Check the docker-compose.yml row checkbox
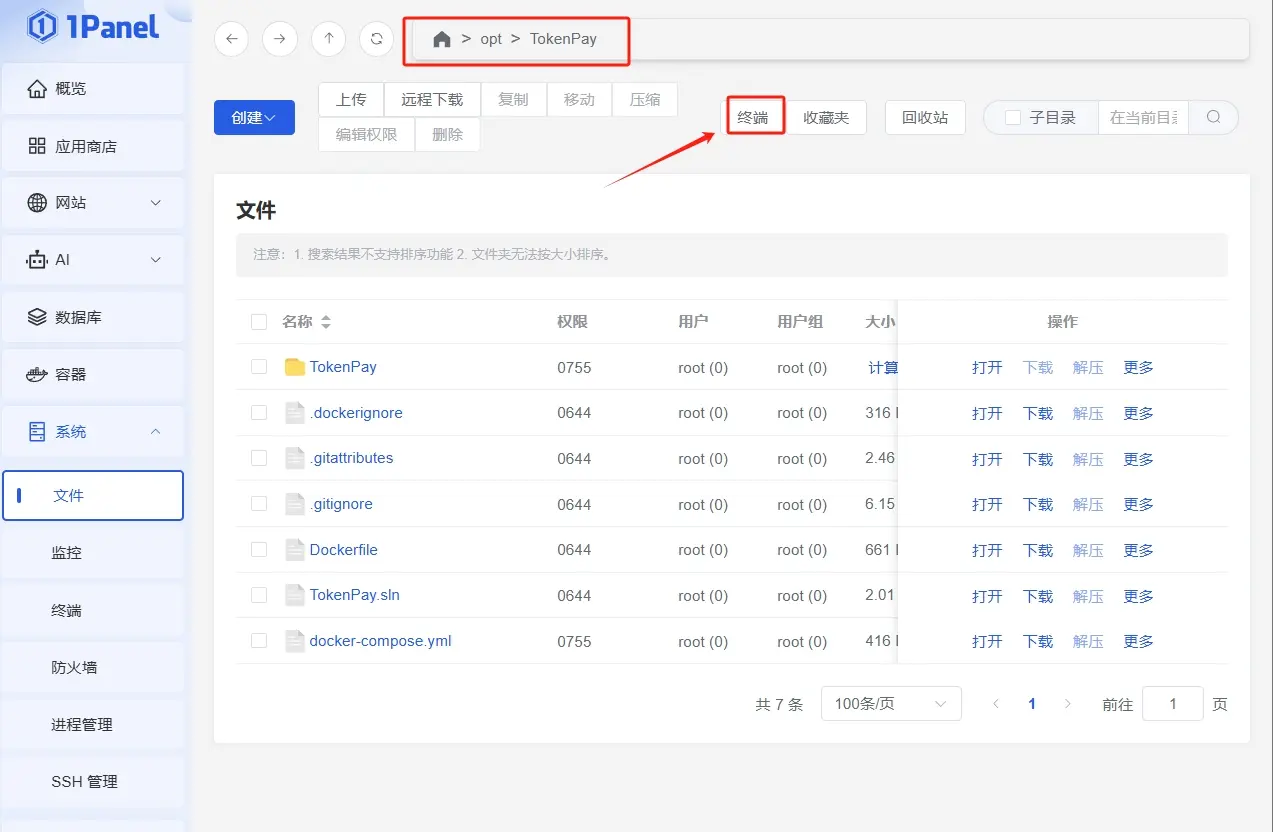The height and width of the screenshot is (832, 1273). coord(259,641)
